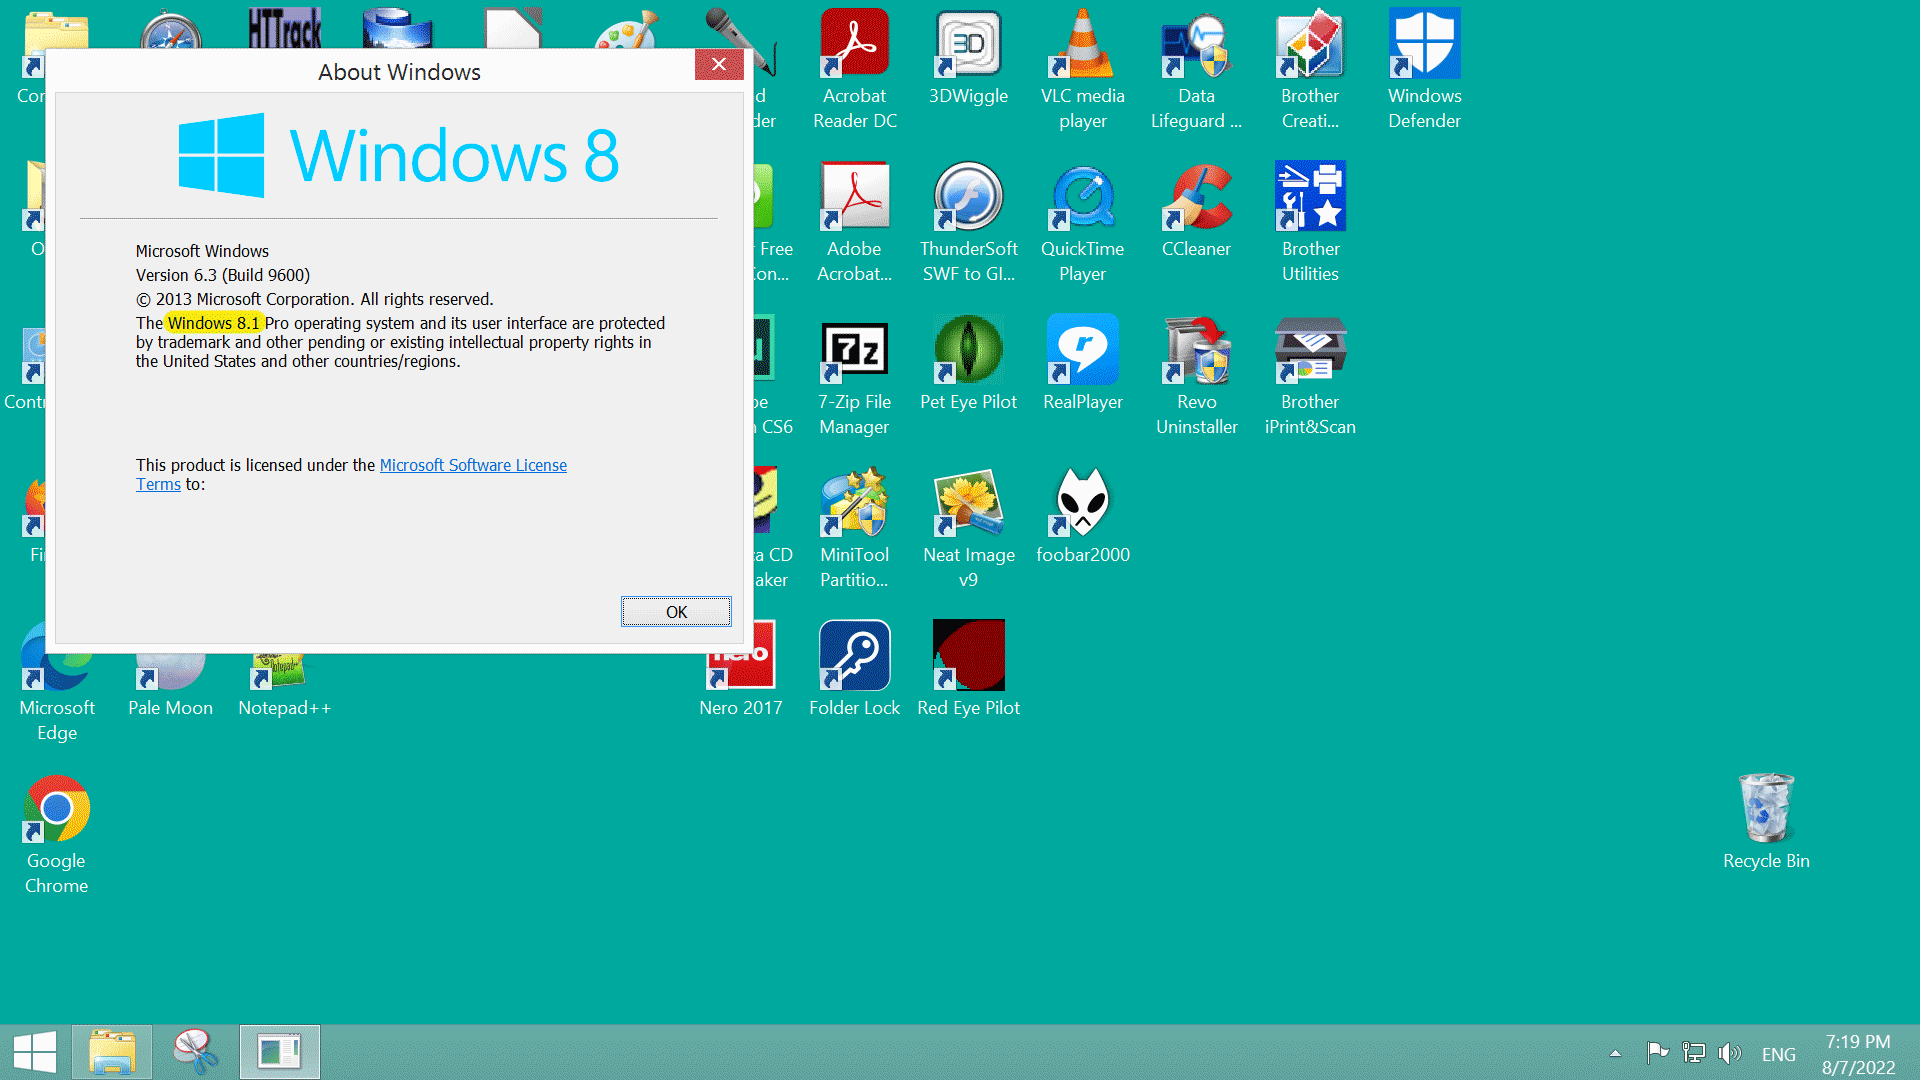Click the ENG input language indicator

[1779, 1054]
